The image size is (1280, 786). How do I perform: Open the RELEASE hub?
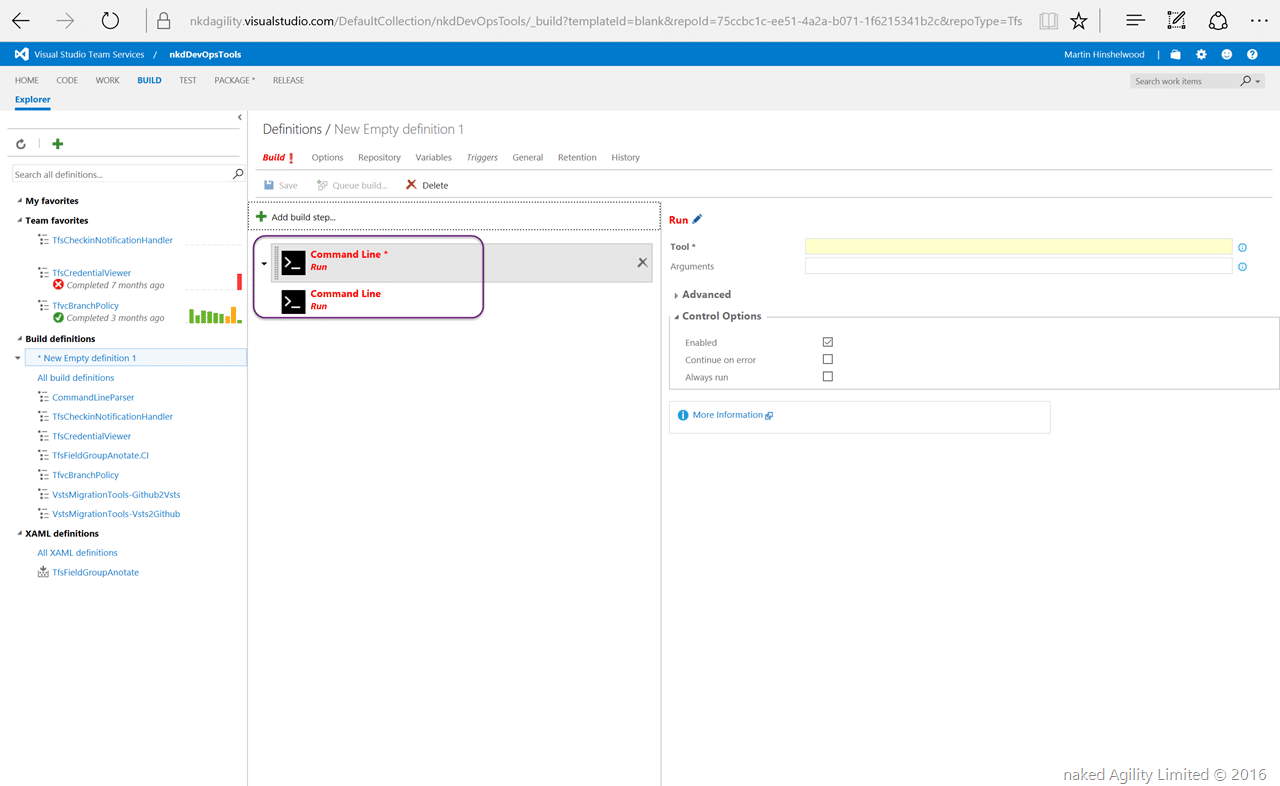tap(288, 80)
